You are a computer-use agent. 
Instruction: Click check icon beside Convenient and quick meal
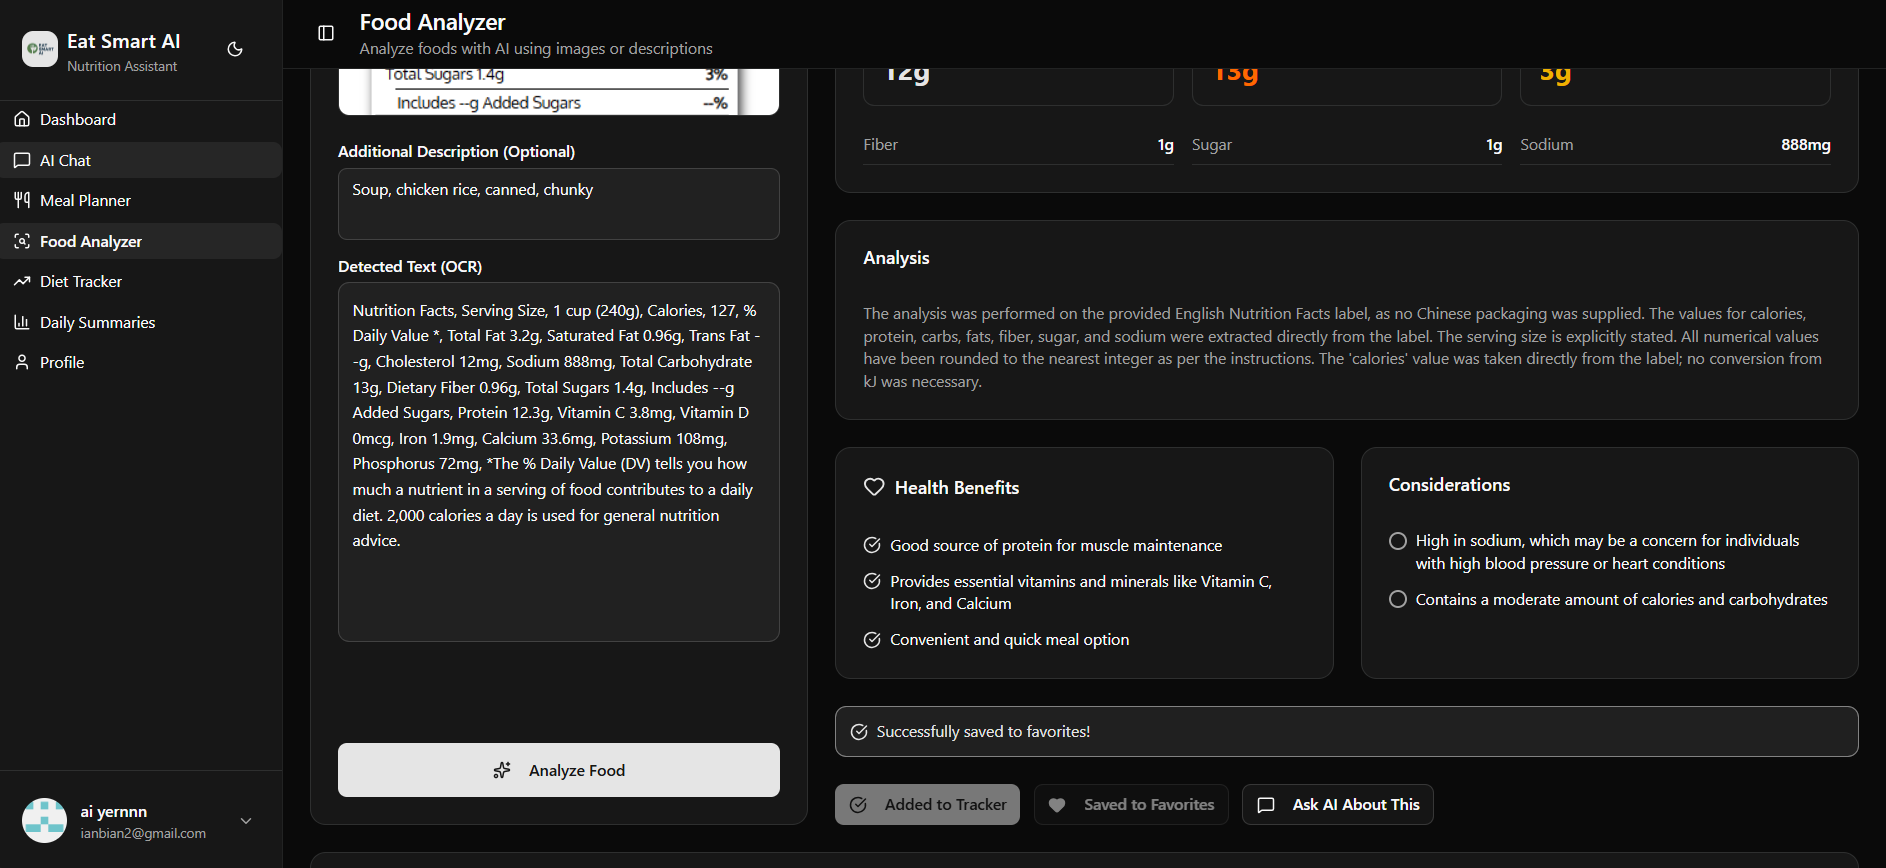pos(872,640)
